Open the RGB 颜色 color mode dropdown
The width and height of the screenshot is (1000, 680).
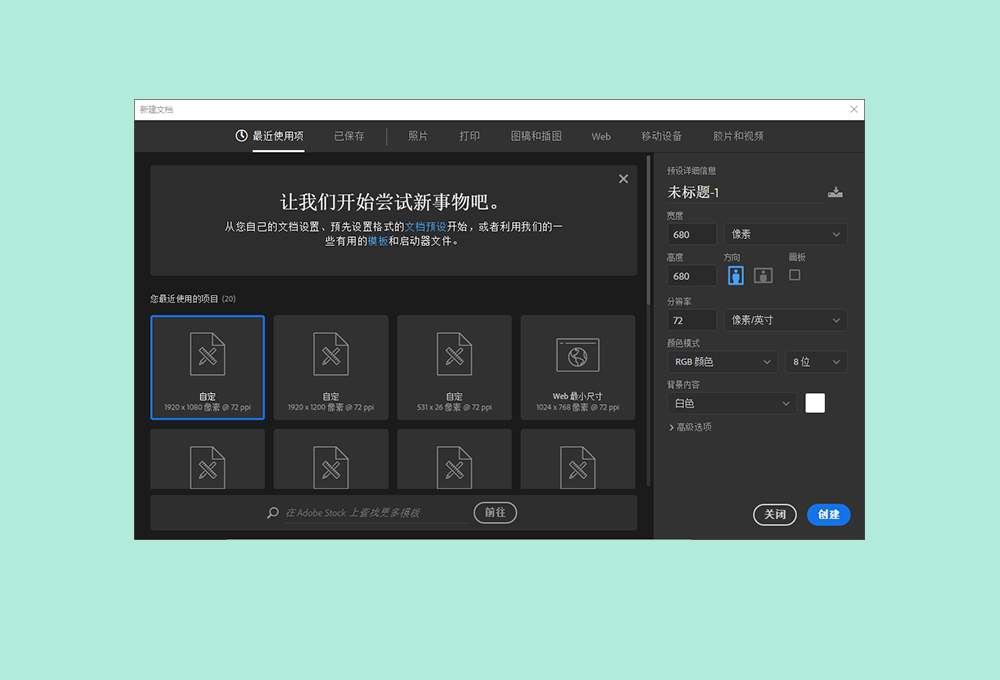click(722, 361)
